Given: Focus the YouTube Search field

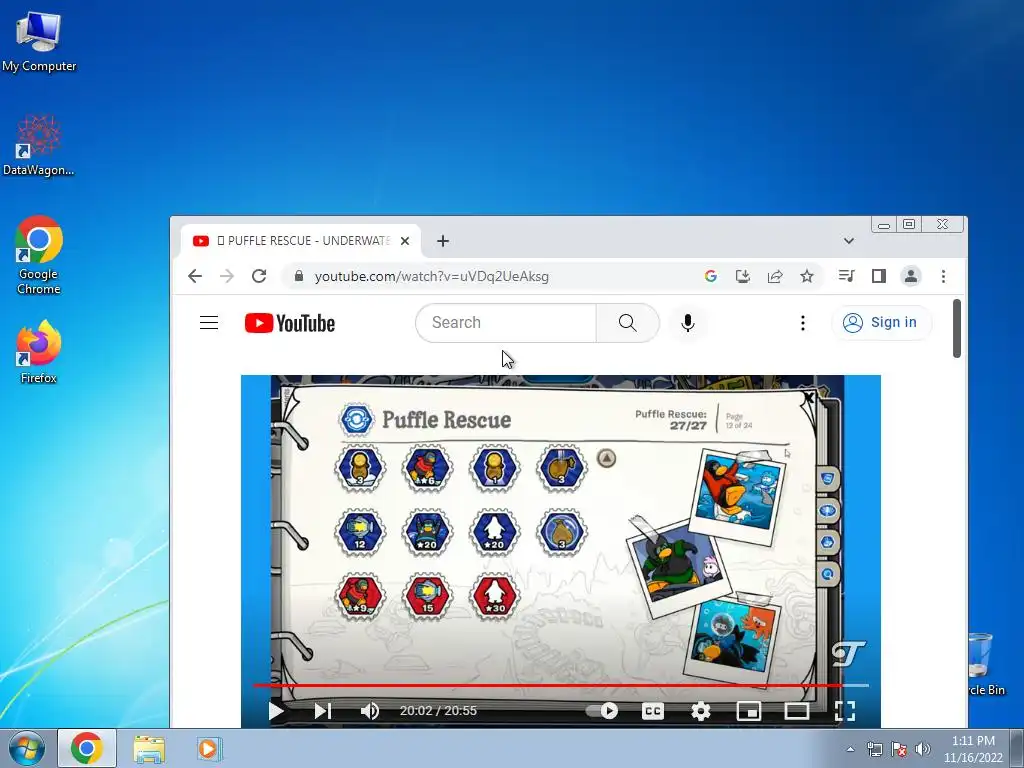Looking at the screenshot, I should [x=506, y=323].
